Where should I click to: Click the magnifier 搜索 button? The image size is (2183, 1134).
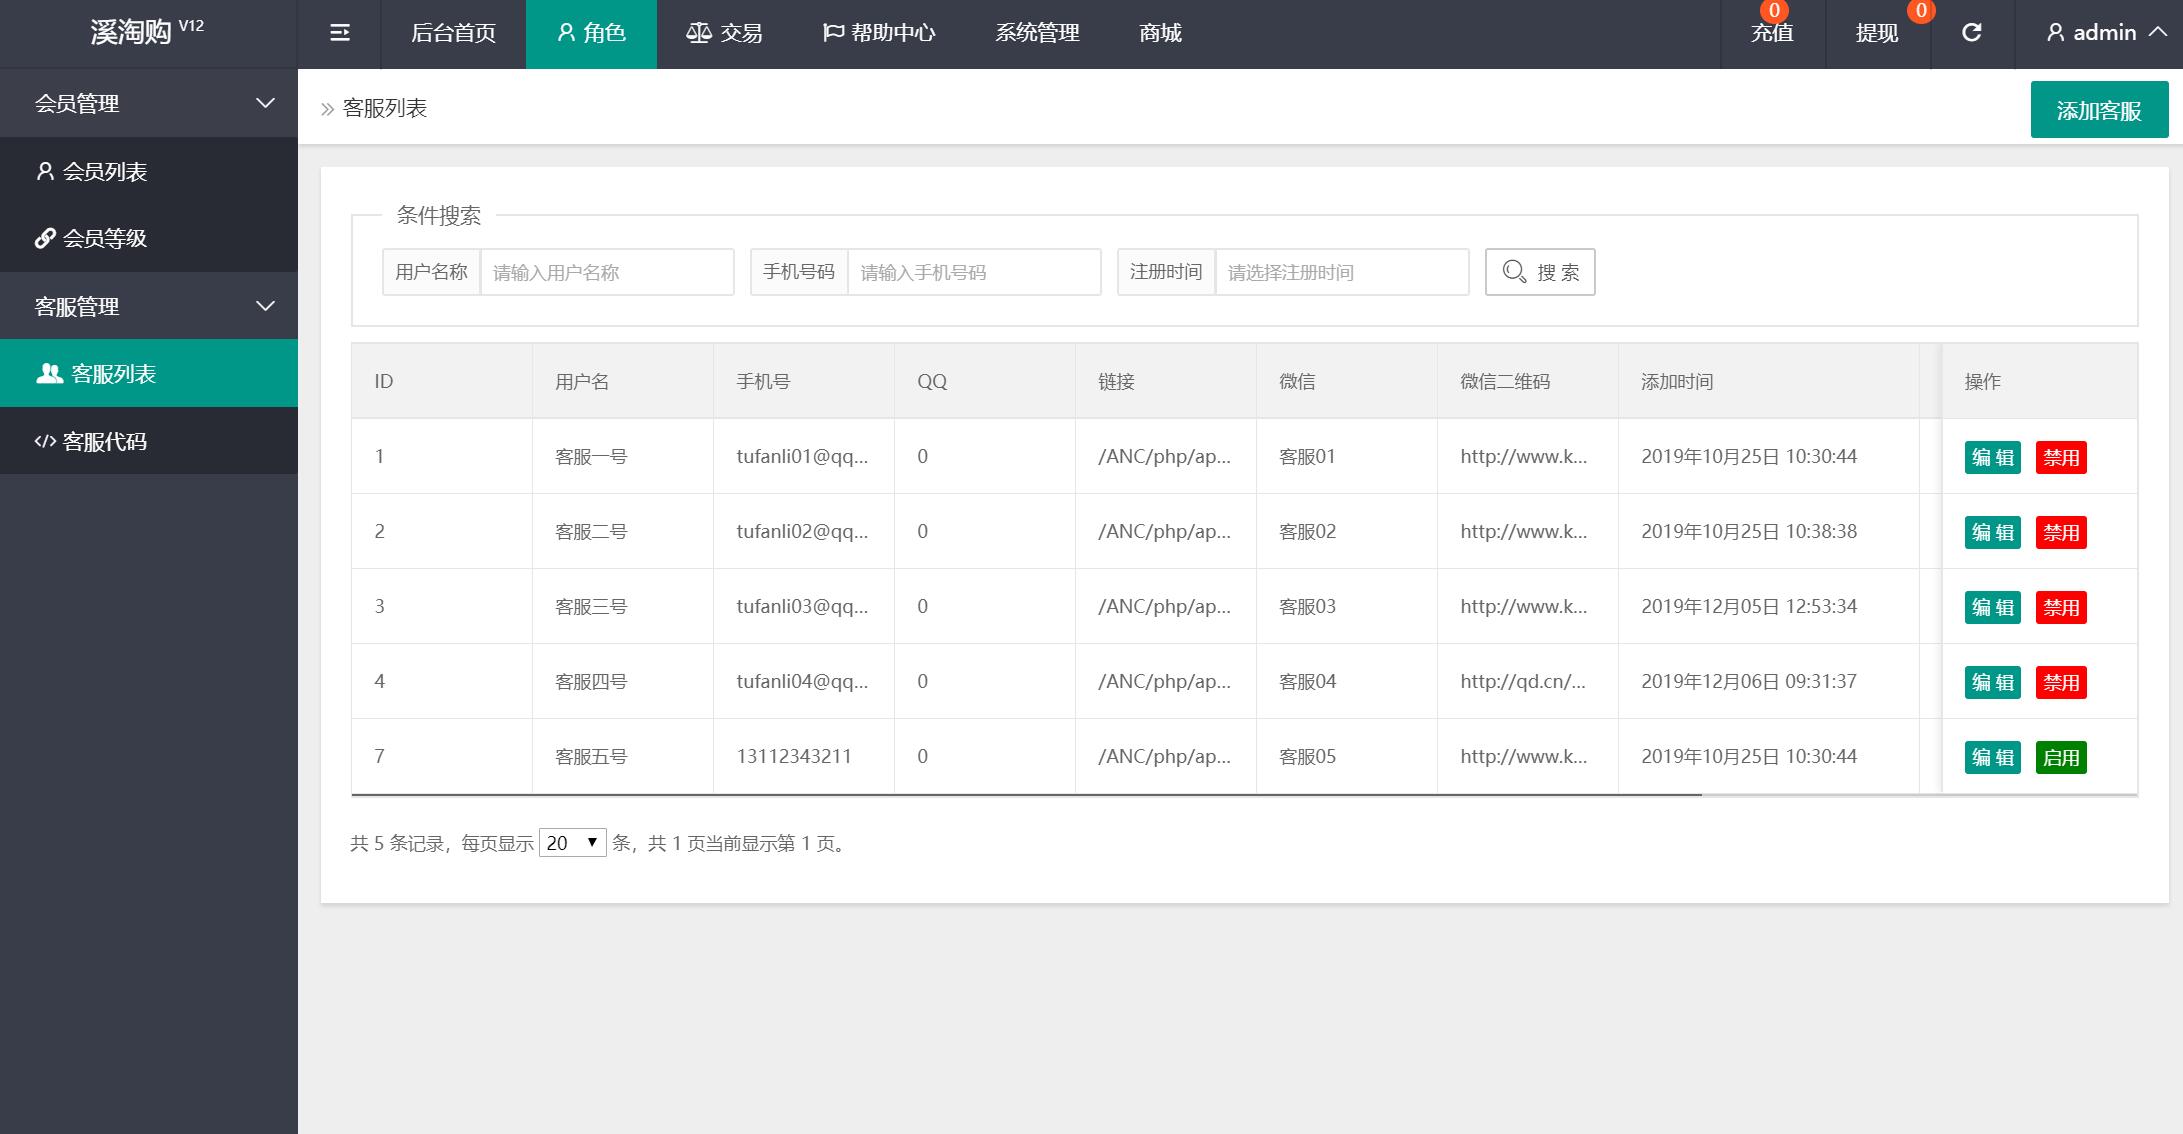[x=1539, y=272]
